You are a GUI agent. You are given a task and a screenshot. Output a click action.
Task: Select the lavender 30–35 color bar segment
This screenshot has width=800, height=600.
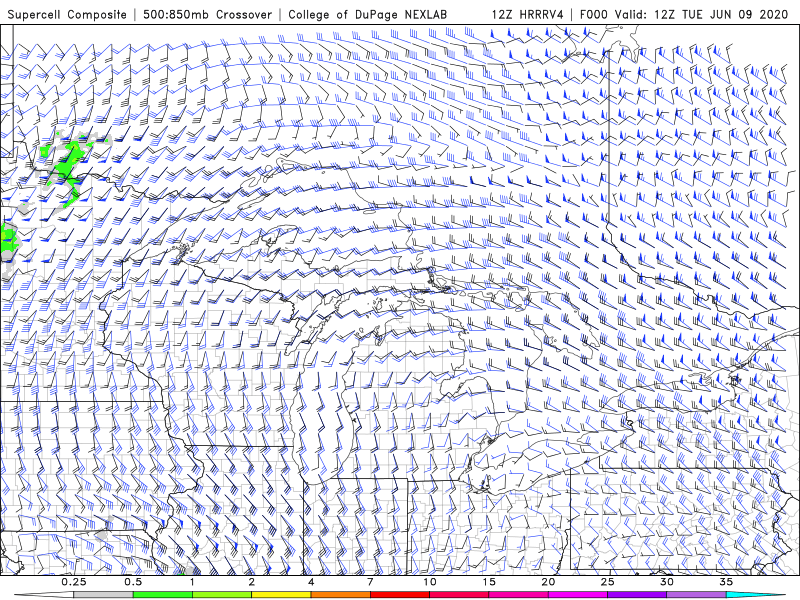click(696, 595)
